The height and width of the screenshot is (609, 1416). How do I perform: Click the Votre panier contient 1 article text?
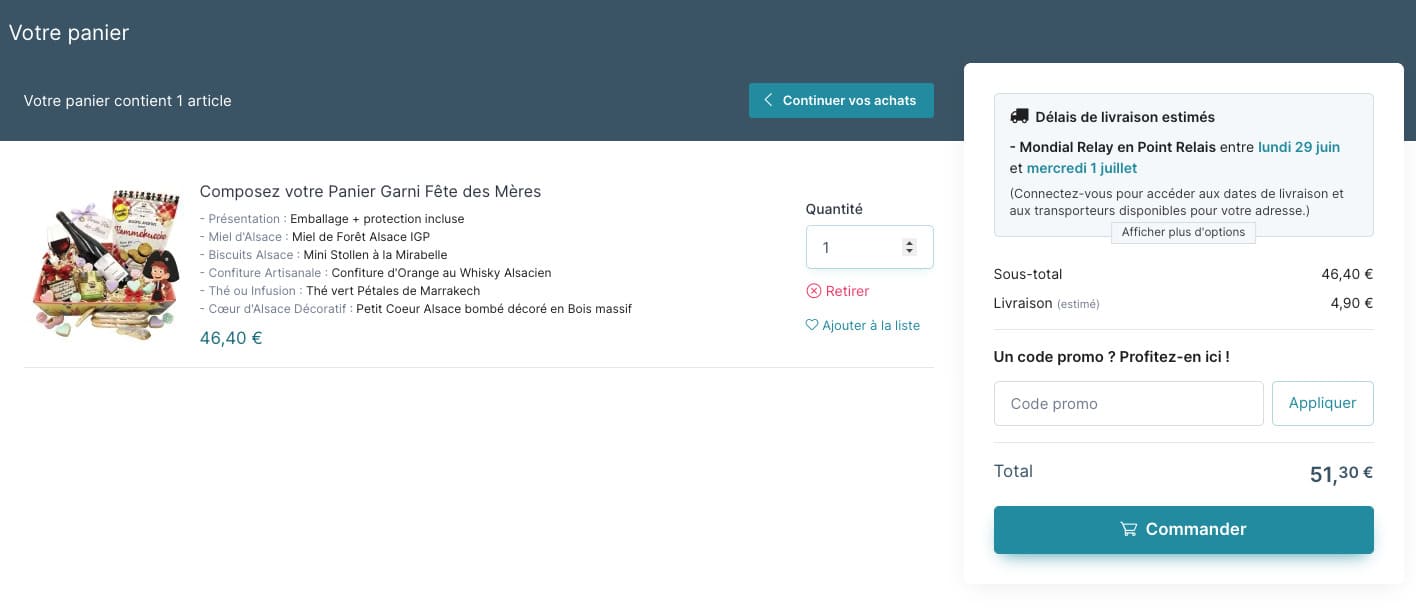(x=127, y=101)
